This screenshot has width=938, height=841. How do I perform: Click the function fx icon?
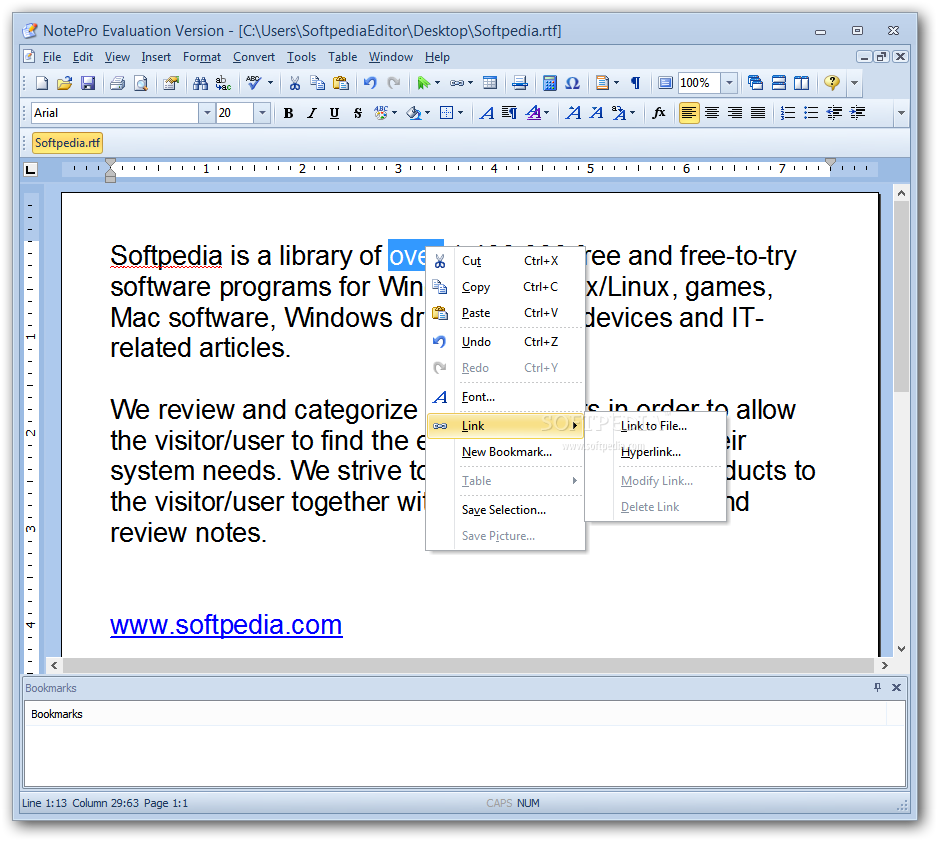click(659, 112)
